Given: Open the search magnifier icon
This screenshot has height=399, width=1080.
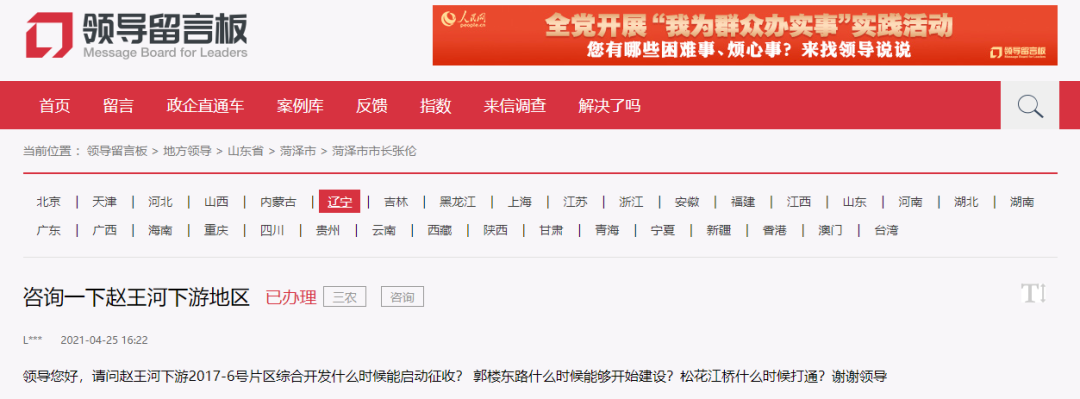Looking at the screenshot, I should coord(1030,106).
